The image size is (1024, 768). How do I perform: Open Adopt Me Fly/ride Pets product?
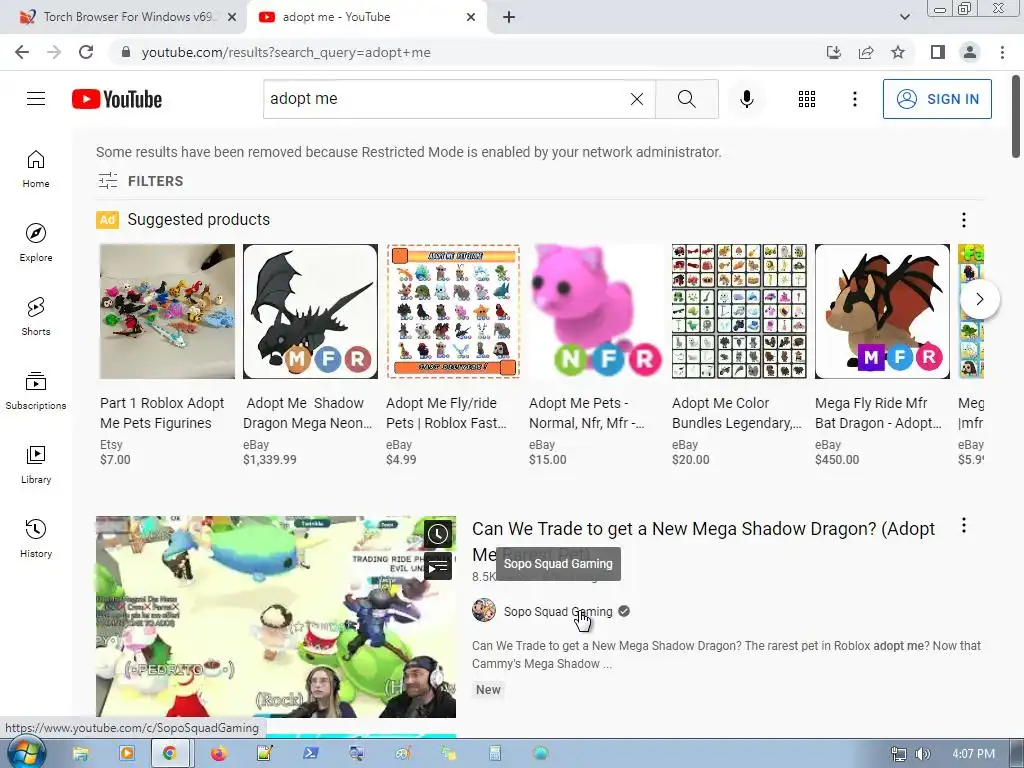tap(453, 312)
